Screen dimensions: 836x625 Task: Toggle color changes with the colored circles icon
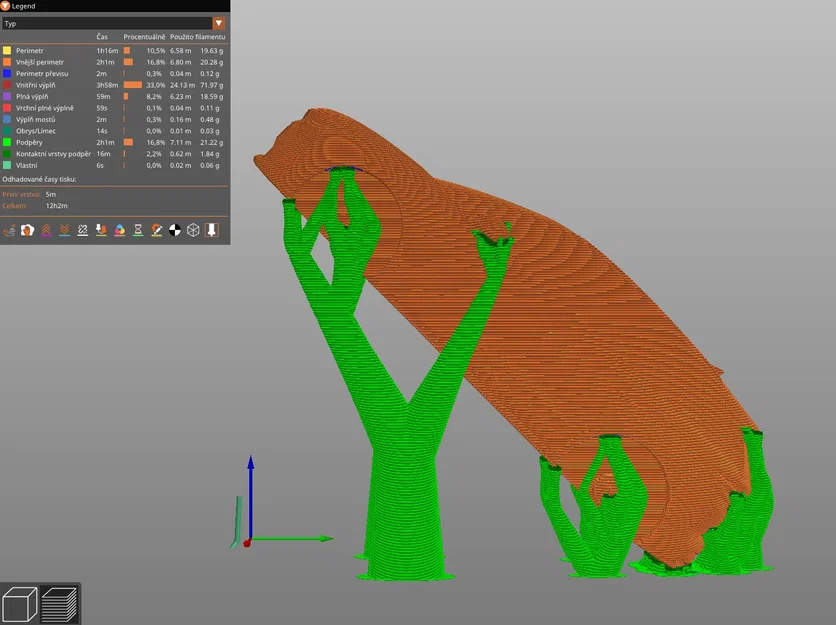click(x=119, y=229)
